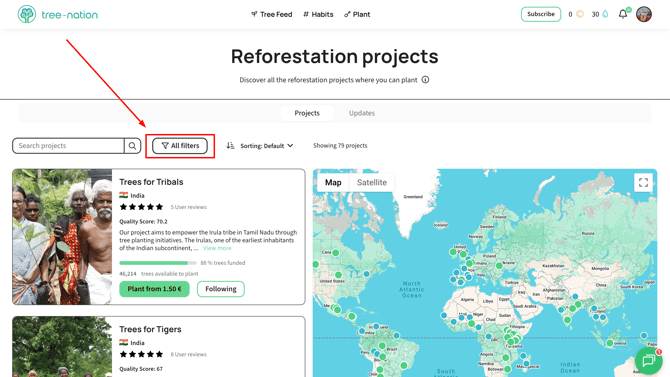Open the Tree Feed menu item
Viewport: 670px width, 377px height.
pyautogui.click(x=272, y=15)
